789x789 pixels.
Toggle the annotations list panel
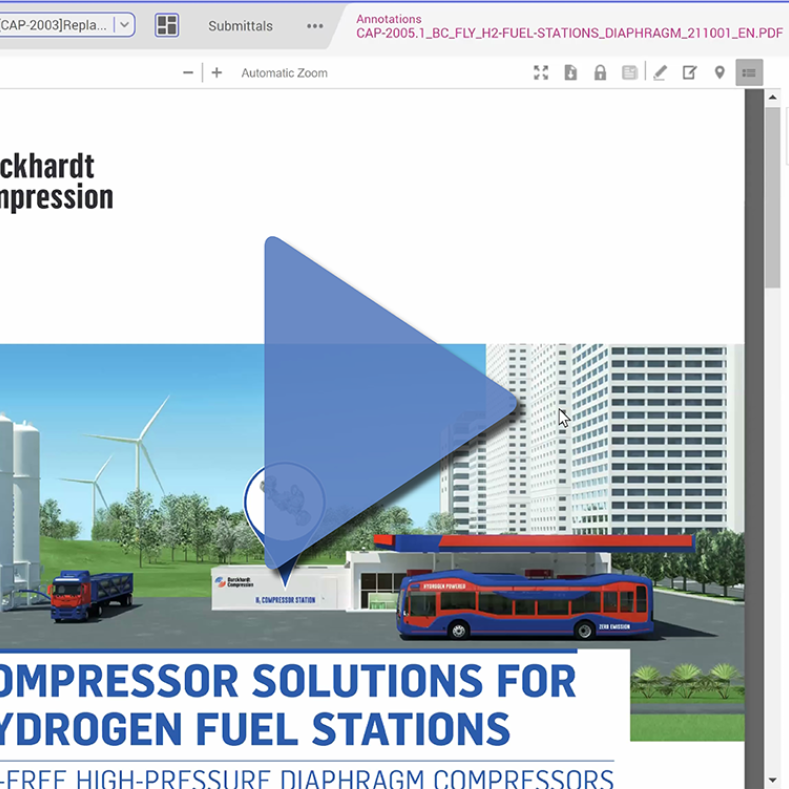[x=749, y=73]
